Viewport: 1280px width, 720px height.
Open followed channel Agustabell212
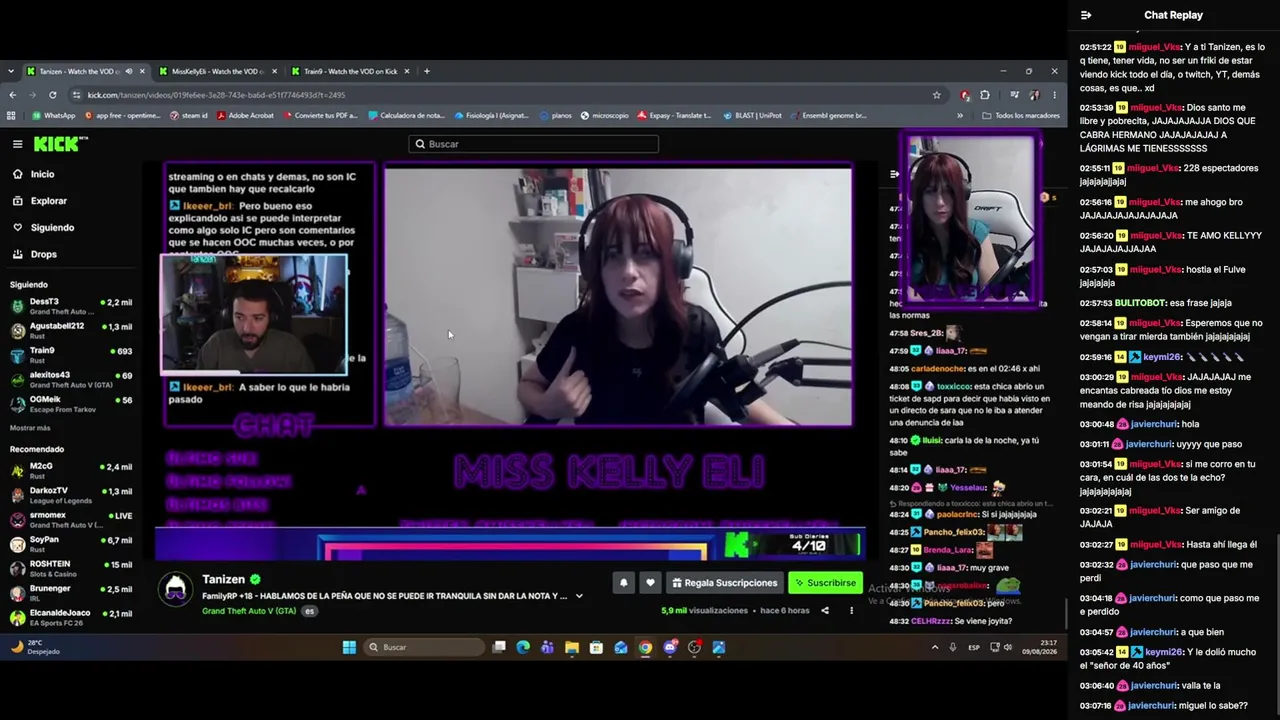click(70, 331)
